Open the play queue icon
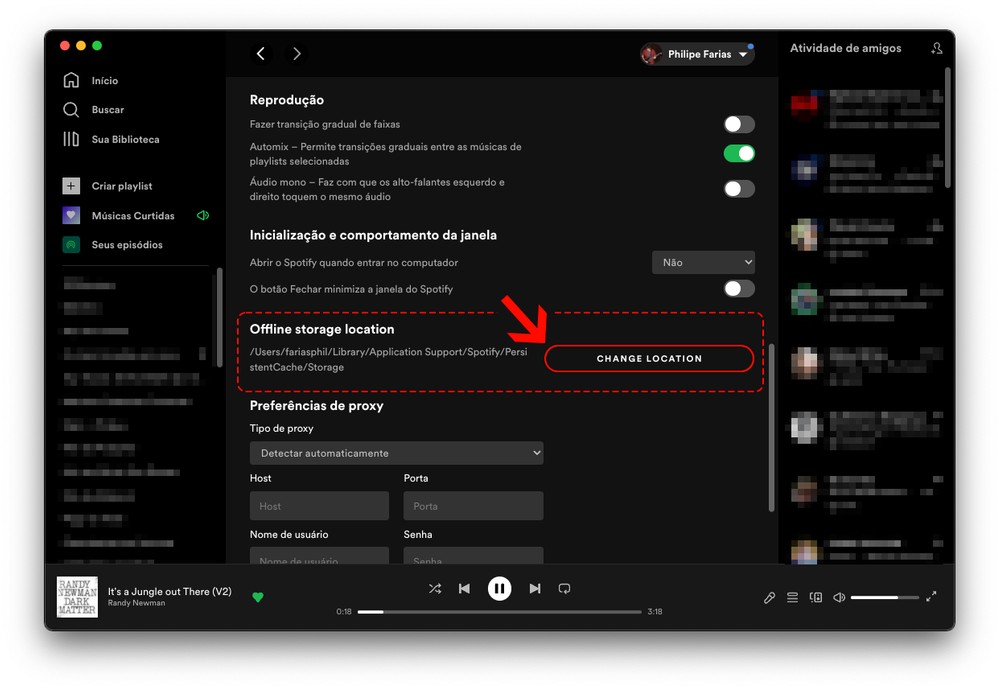This screenshot has height=690, width=1000. click(x=792, y=598)
